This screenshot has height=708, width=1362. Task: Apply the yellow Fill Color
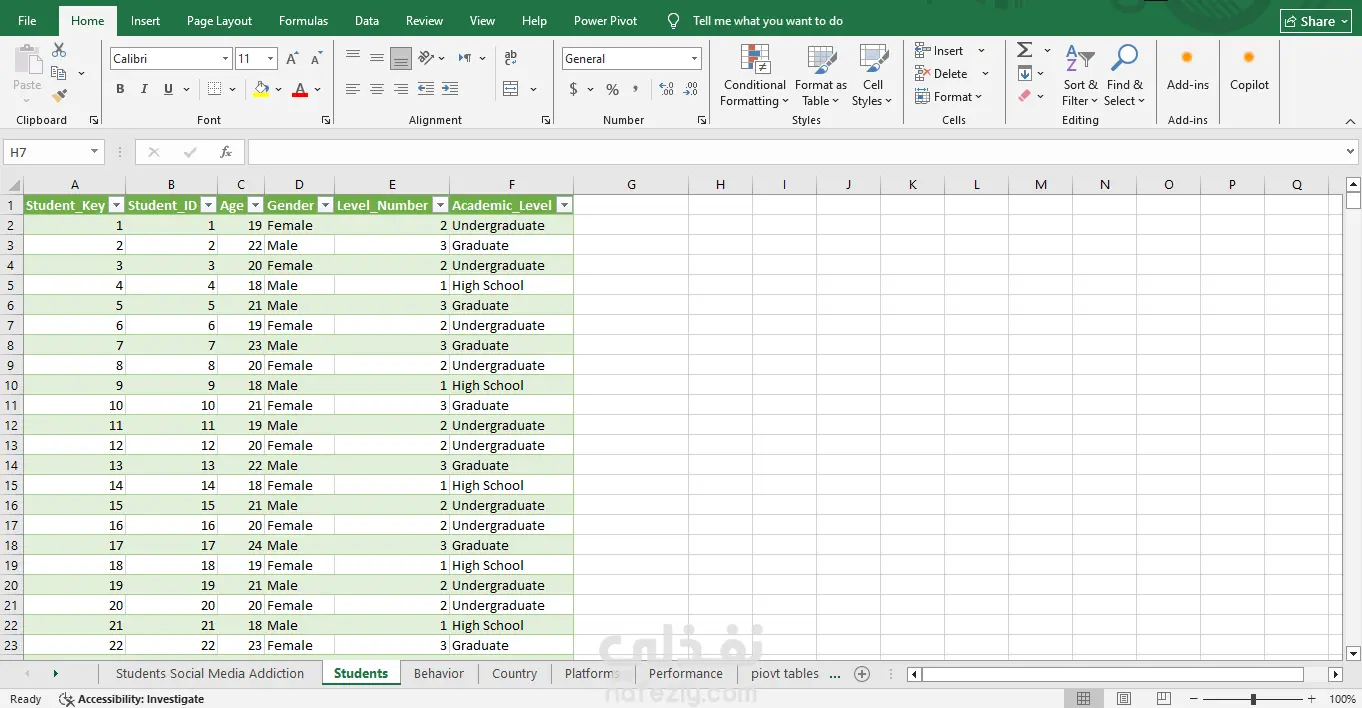(261, 89)
